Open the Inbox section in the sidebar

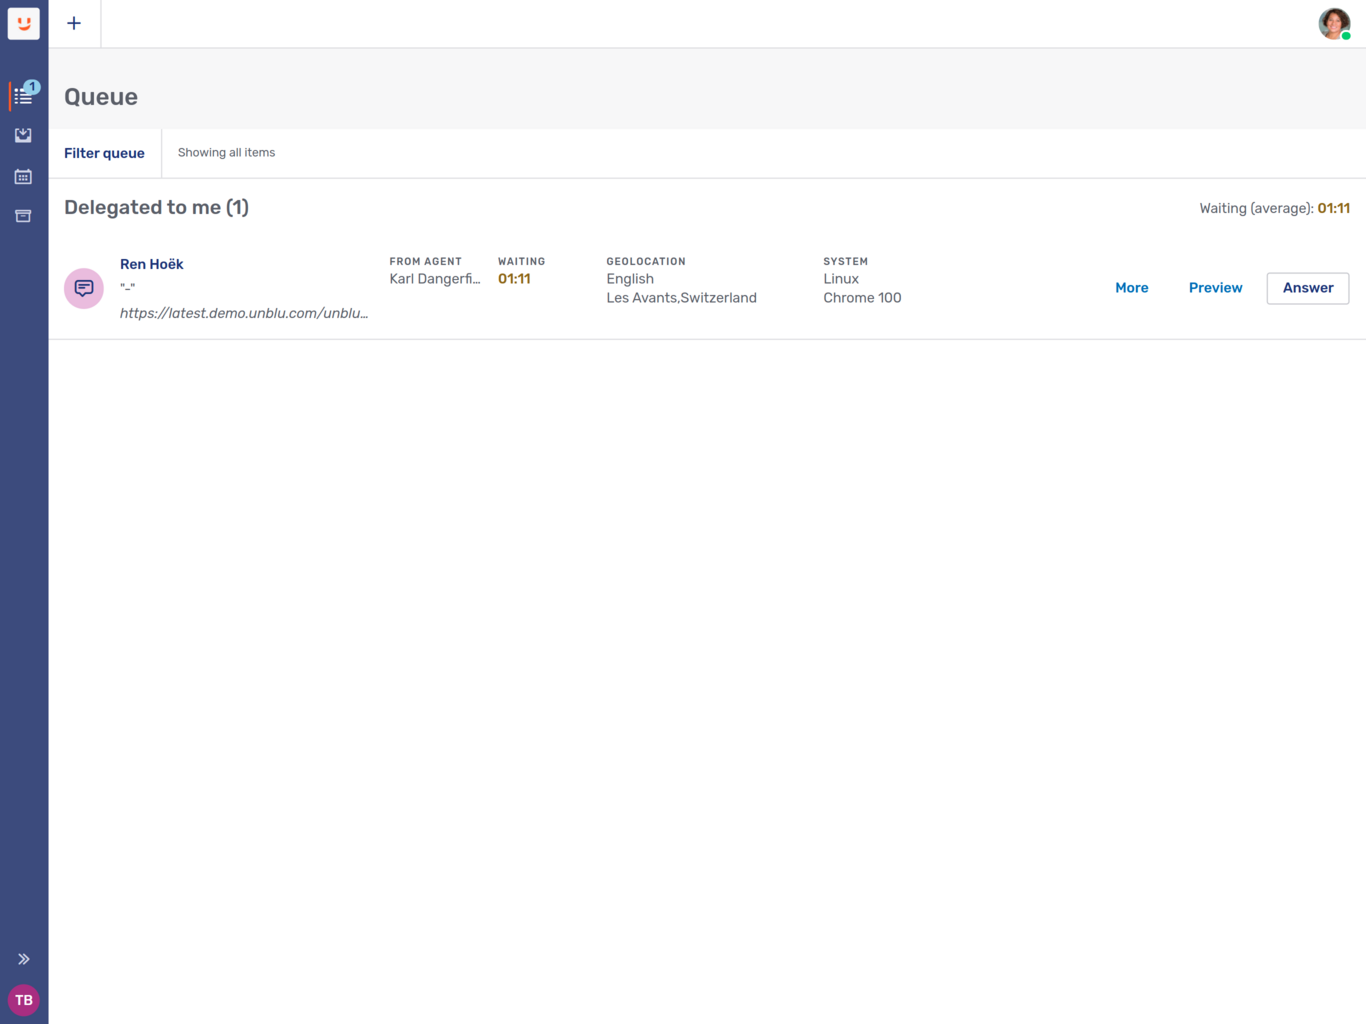pos(23,135)
